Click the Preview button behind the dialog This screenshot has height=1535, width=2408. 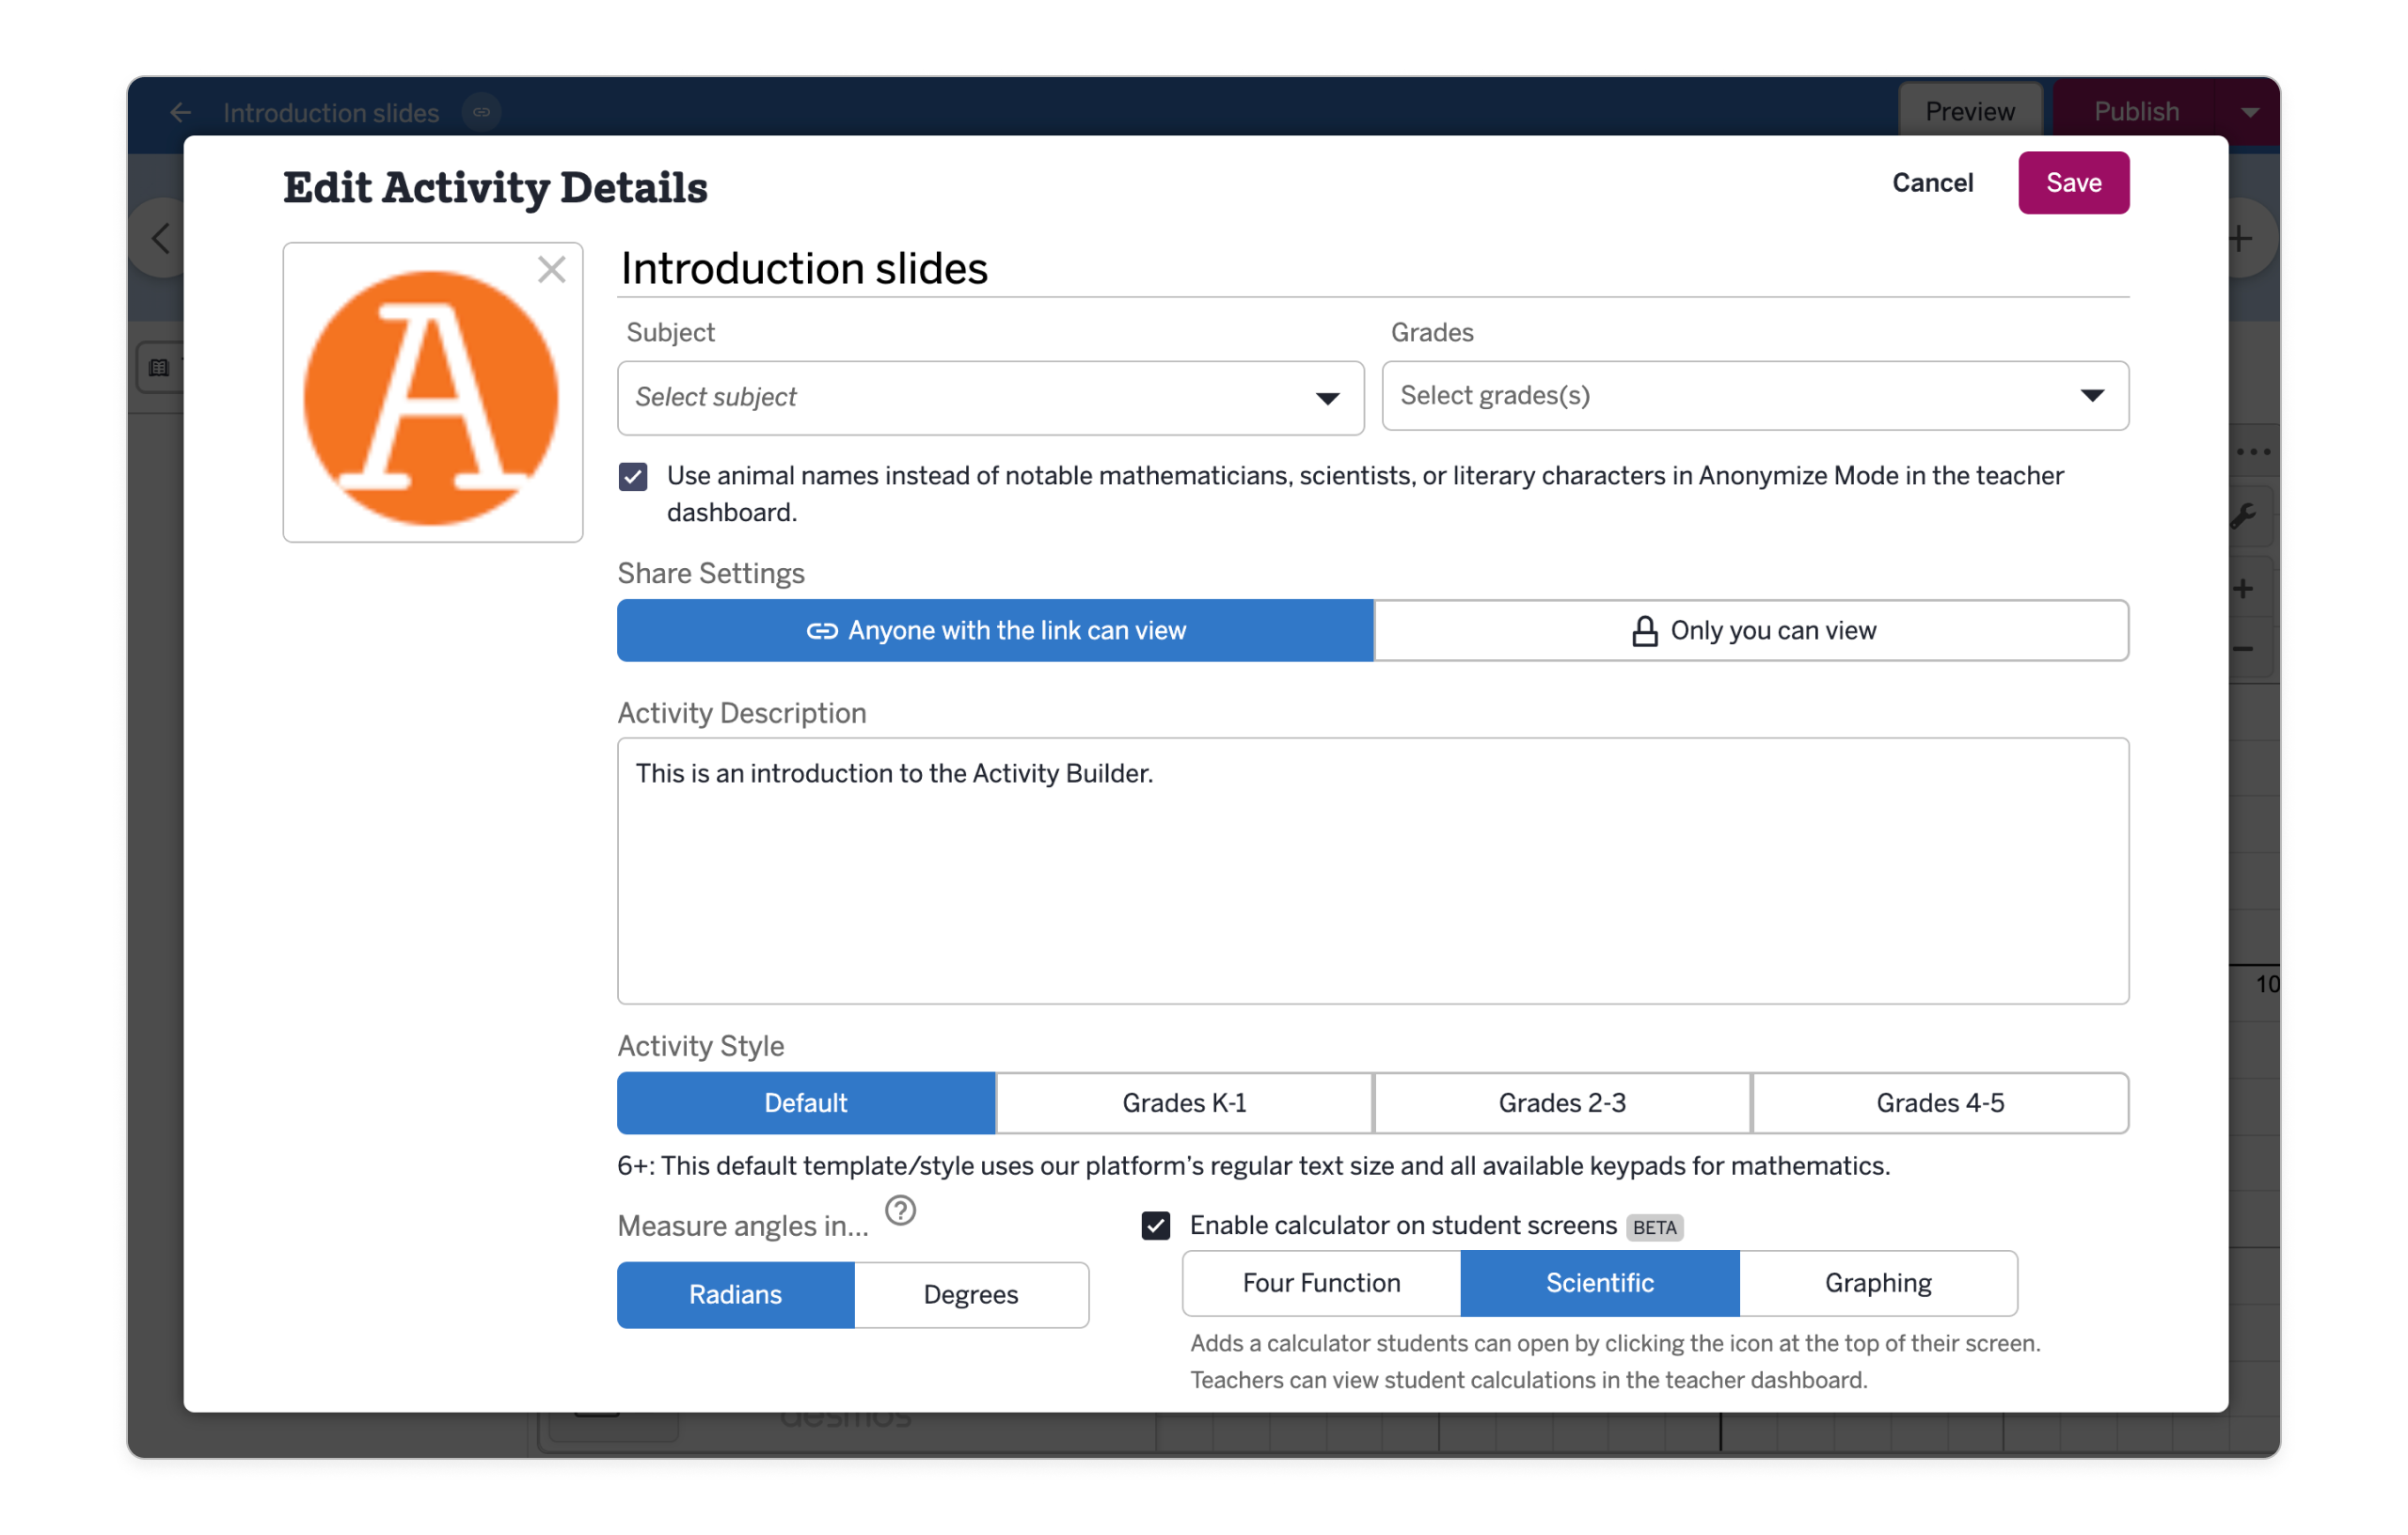[x=1969, y=111]
